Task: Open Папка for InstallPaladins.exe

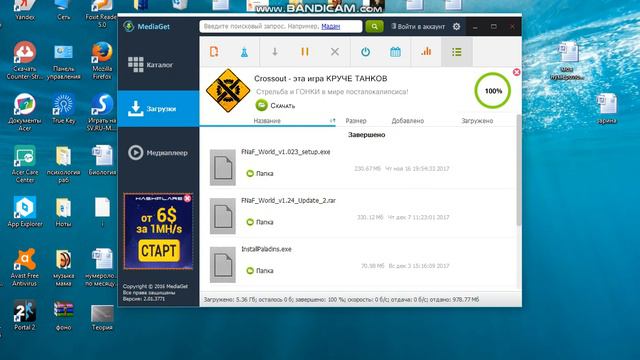Action: coord(260,271)
